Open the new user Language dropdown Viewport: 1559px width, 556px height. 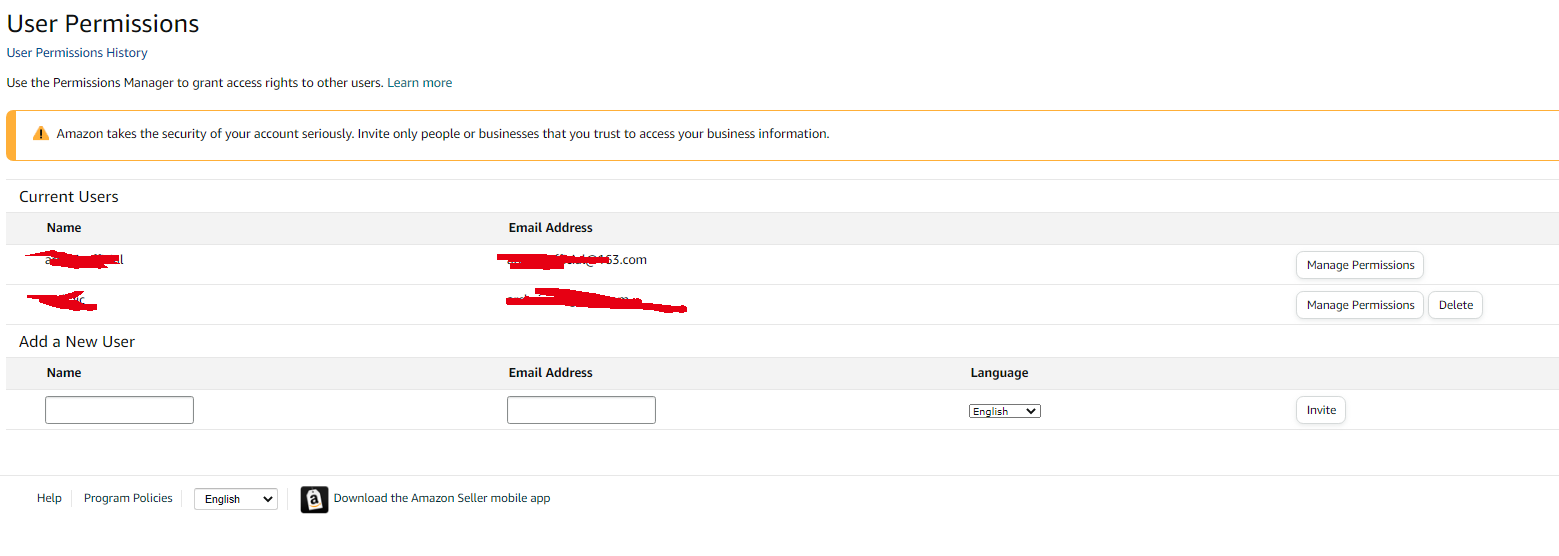point(1005,411)
